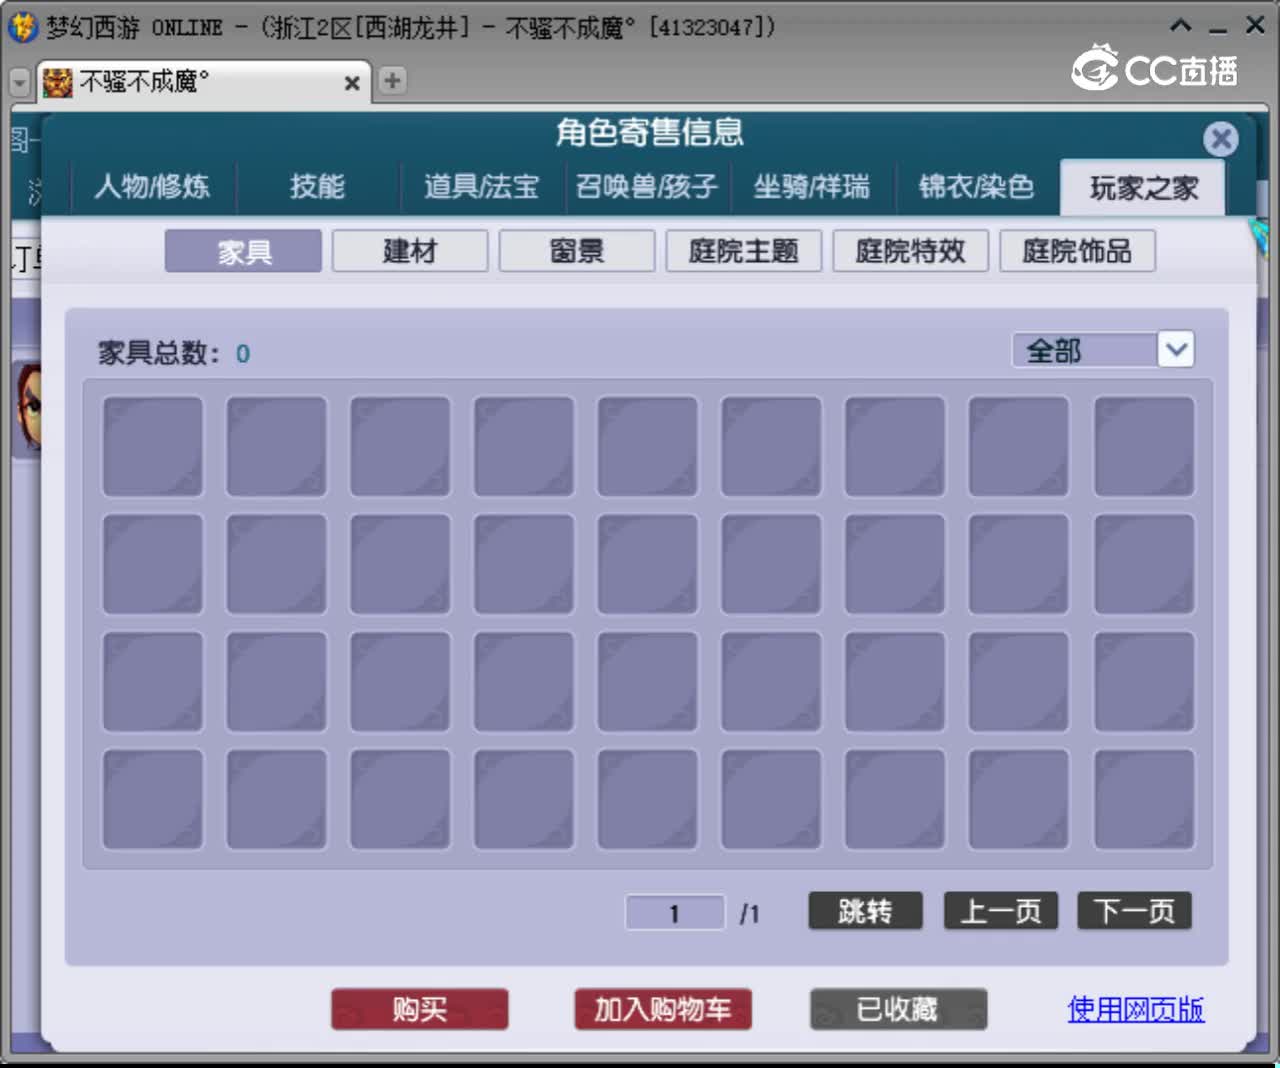
Task: Close the 不骚不成魔° tab
Action: click(352, 83)
